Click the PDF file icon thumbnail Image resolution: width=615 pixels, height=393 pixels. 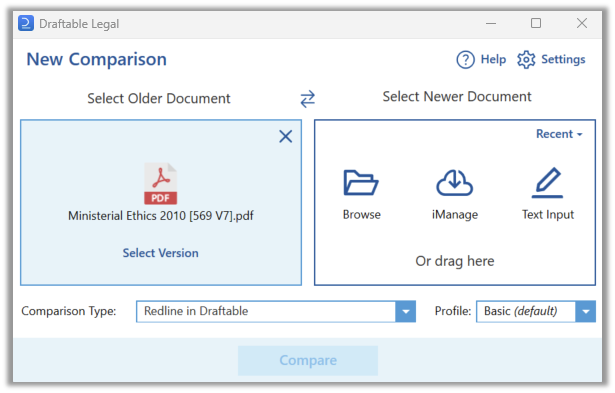click(160, 184)
